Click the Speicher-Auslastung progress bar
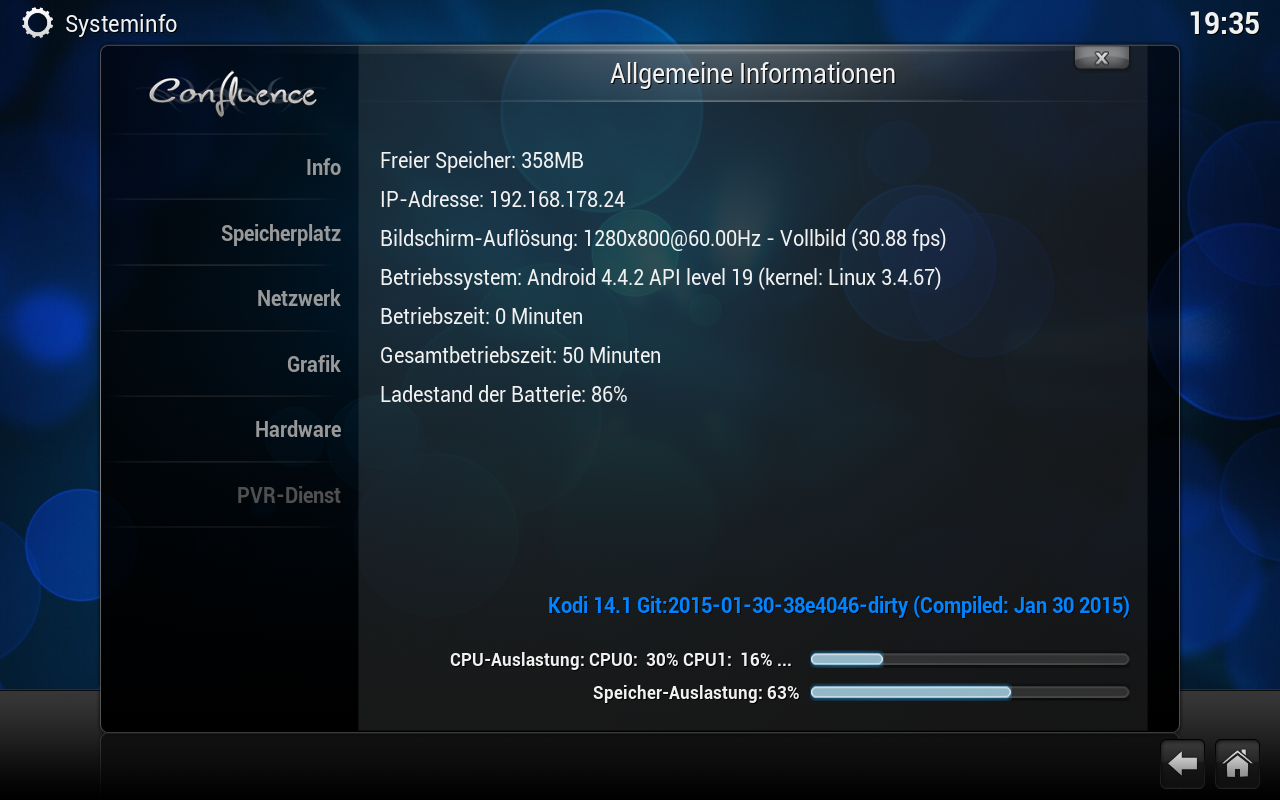The height and width of the screenshot is (800, 1280). [969, 692]
